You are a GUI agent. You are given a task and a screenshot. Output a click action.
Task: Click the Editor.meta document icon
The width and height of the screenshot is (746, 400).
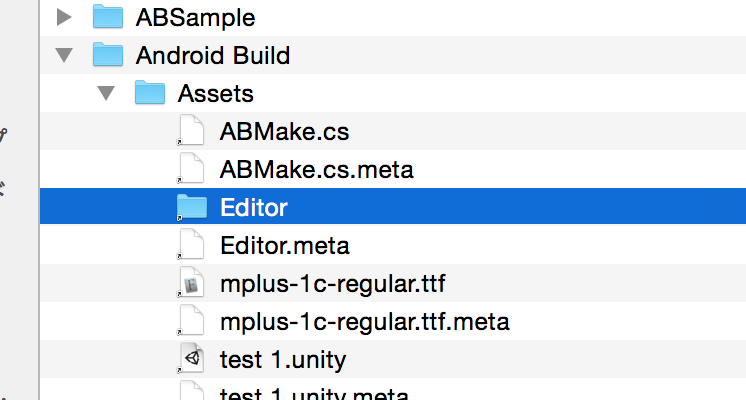[191, 245]
